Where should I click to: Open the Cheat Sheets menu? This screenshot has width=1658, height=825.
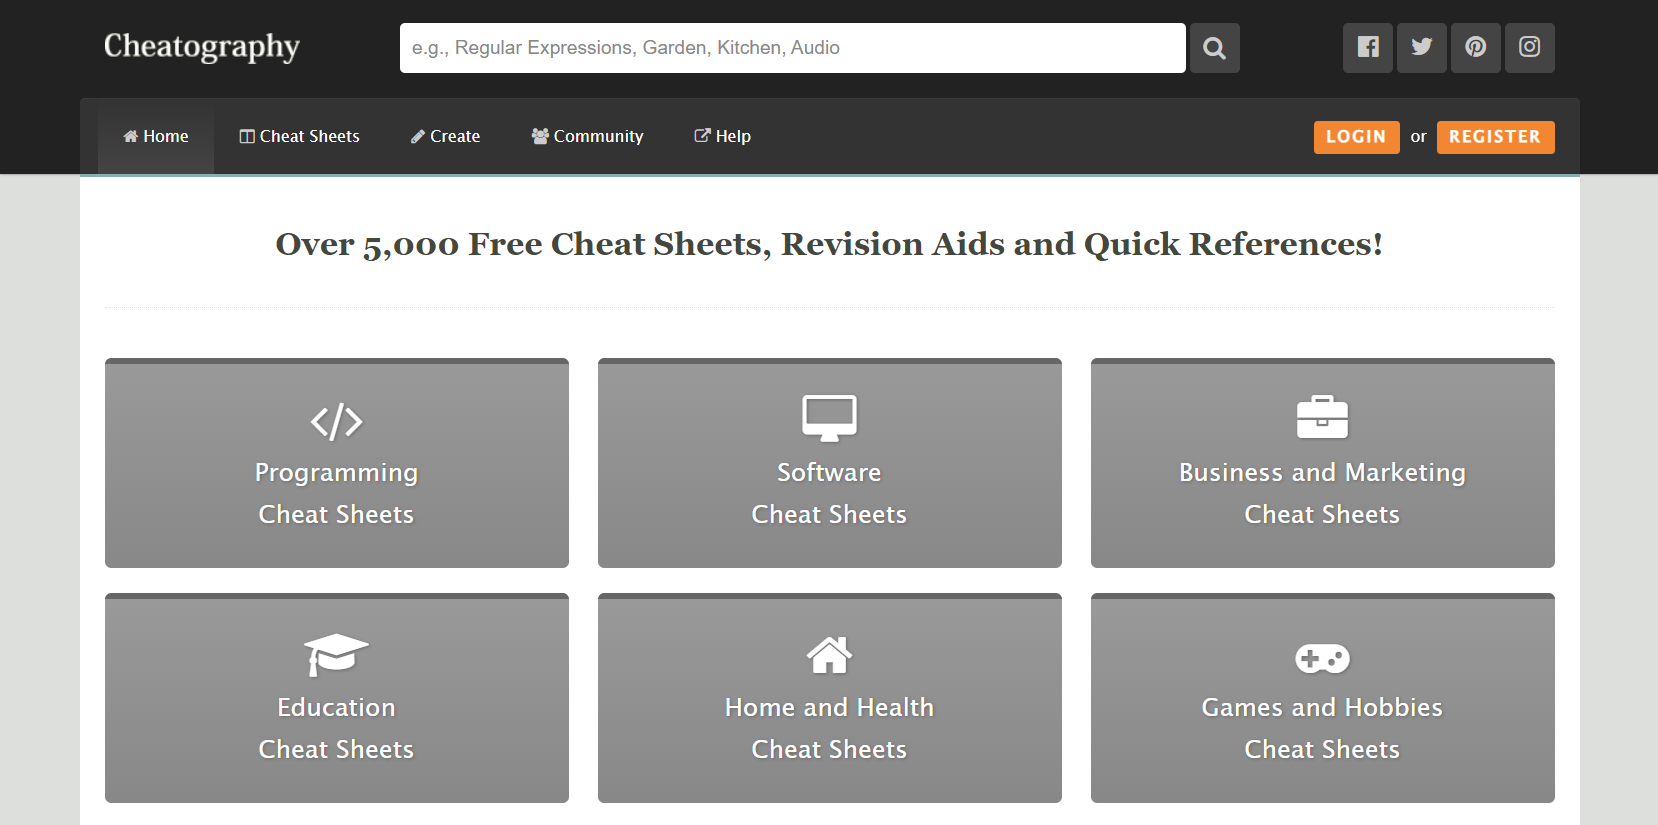point(299,136)
